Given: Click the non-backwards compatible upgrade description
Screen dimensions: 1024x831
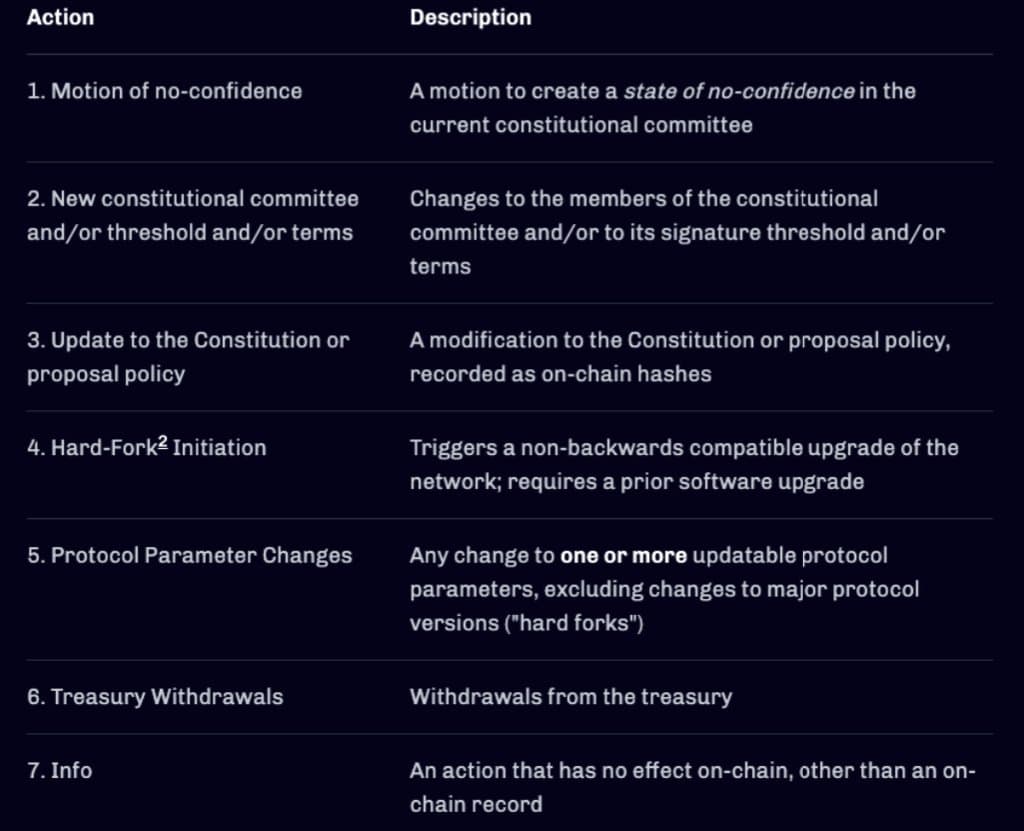Looking at the screenshot, I should (x=683, y=447).
